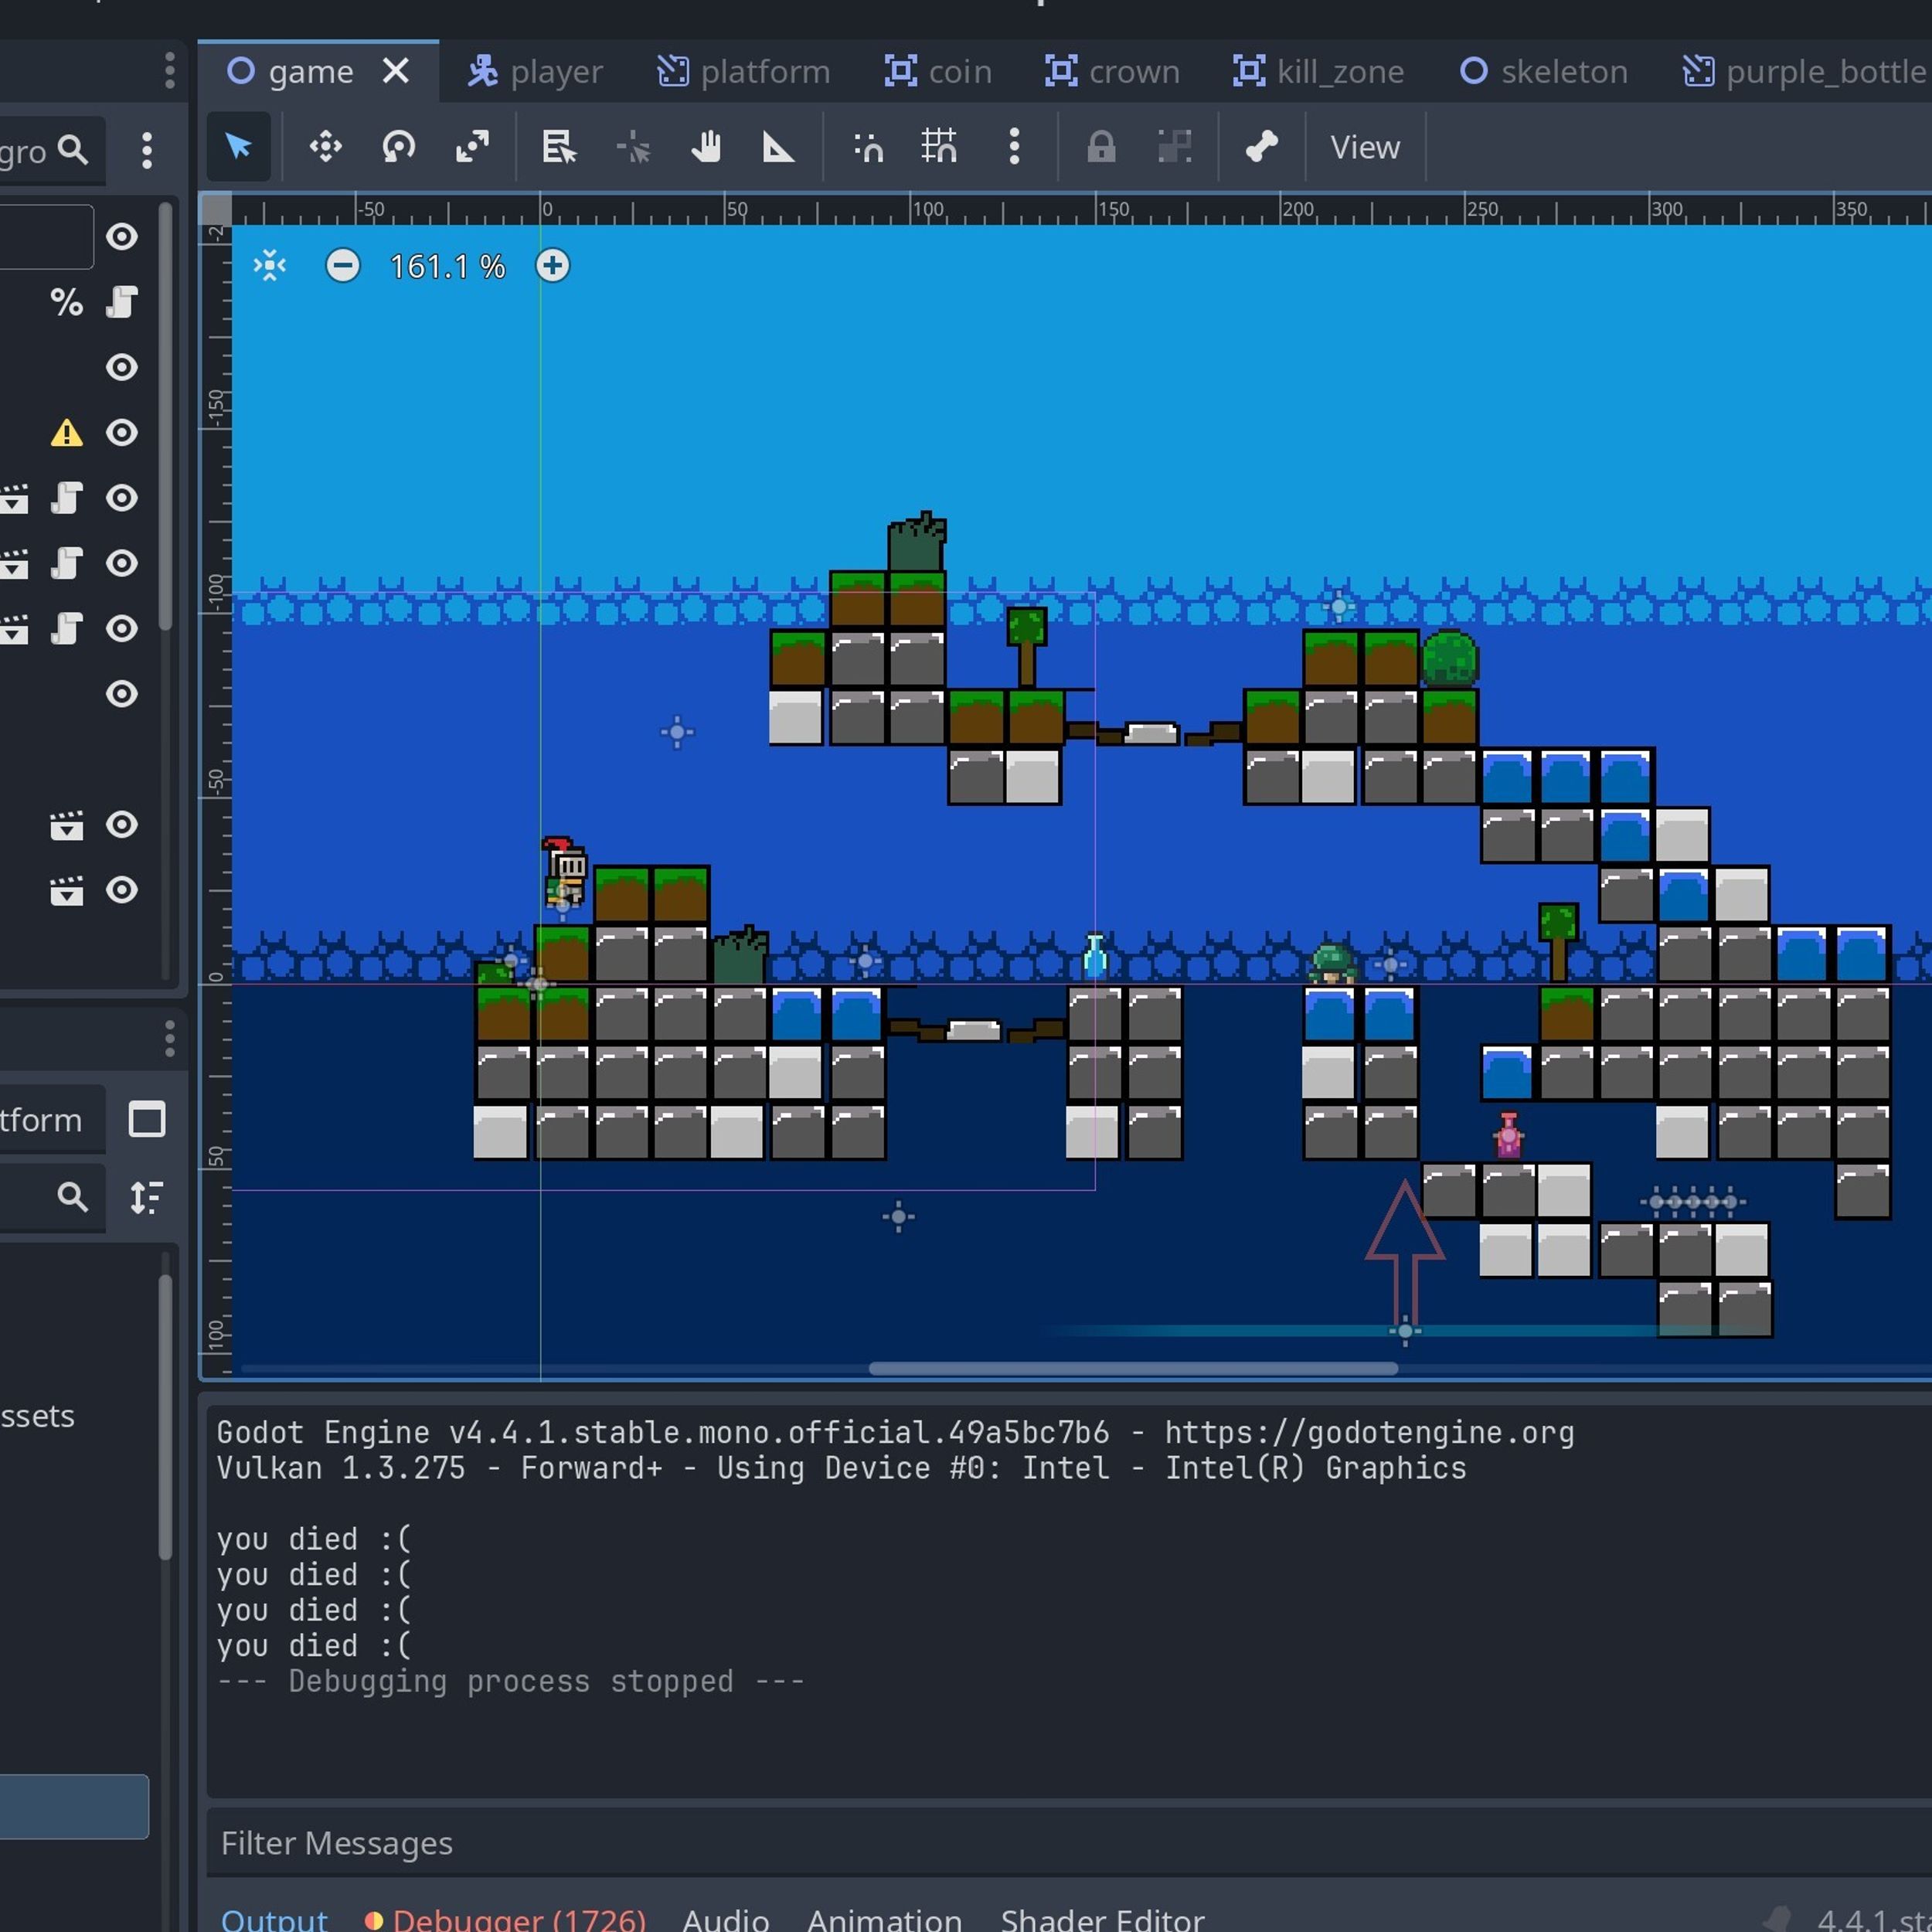Select the Rotate mode tool
1932x1932 pixels.
tap(398, 148)
